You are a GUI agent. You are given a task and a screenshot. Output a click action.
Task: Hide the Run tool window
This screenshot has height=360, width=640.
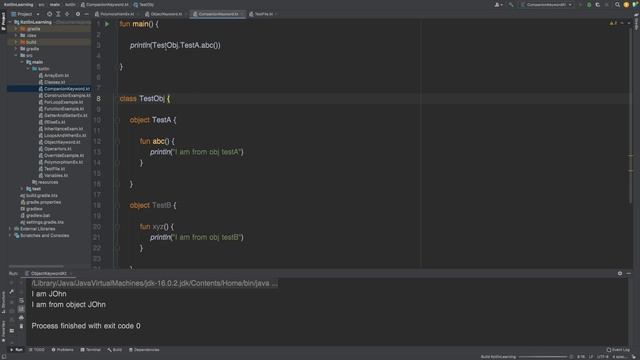coord(629,273)
